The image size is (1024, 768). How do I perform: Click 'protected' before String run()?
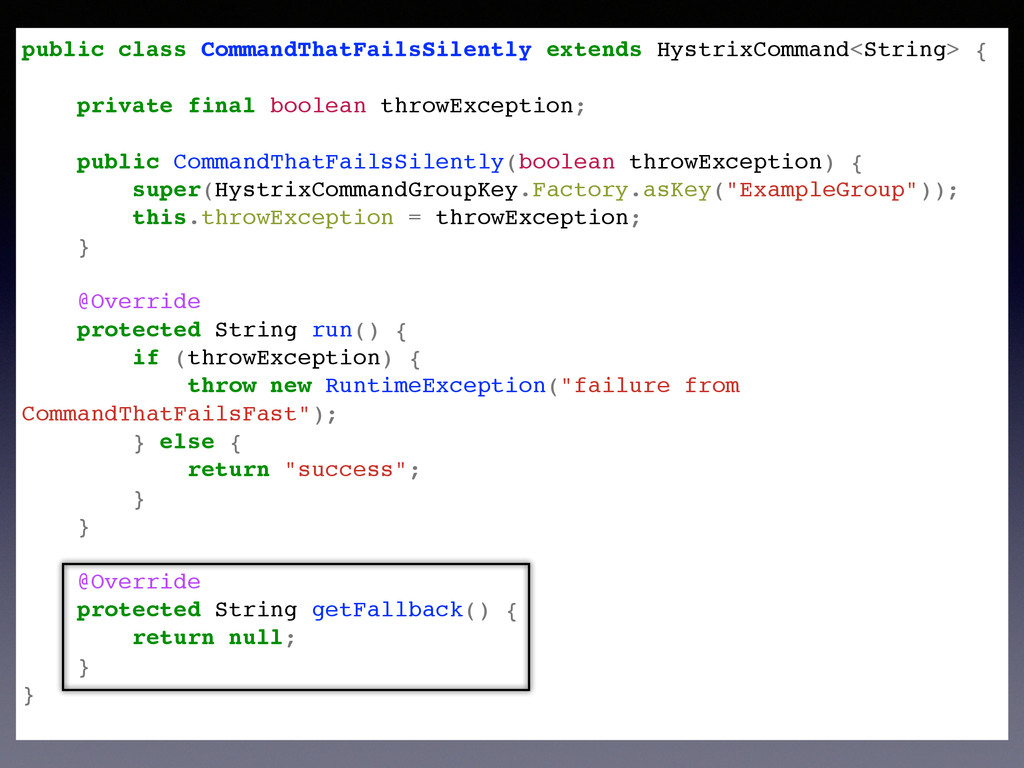click(138, 330)
